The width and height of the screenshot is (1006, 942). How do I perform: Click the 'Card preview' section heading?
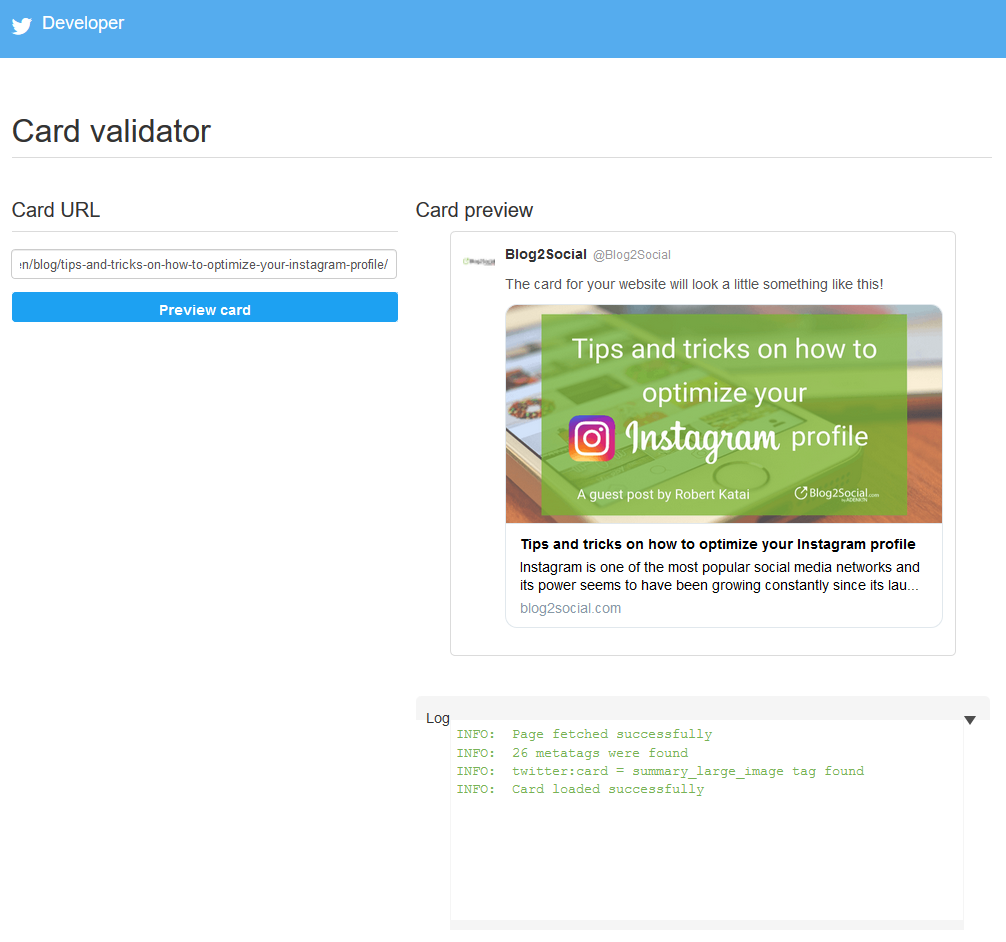click(x=474, y=210)
